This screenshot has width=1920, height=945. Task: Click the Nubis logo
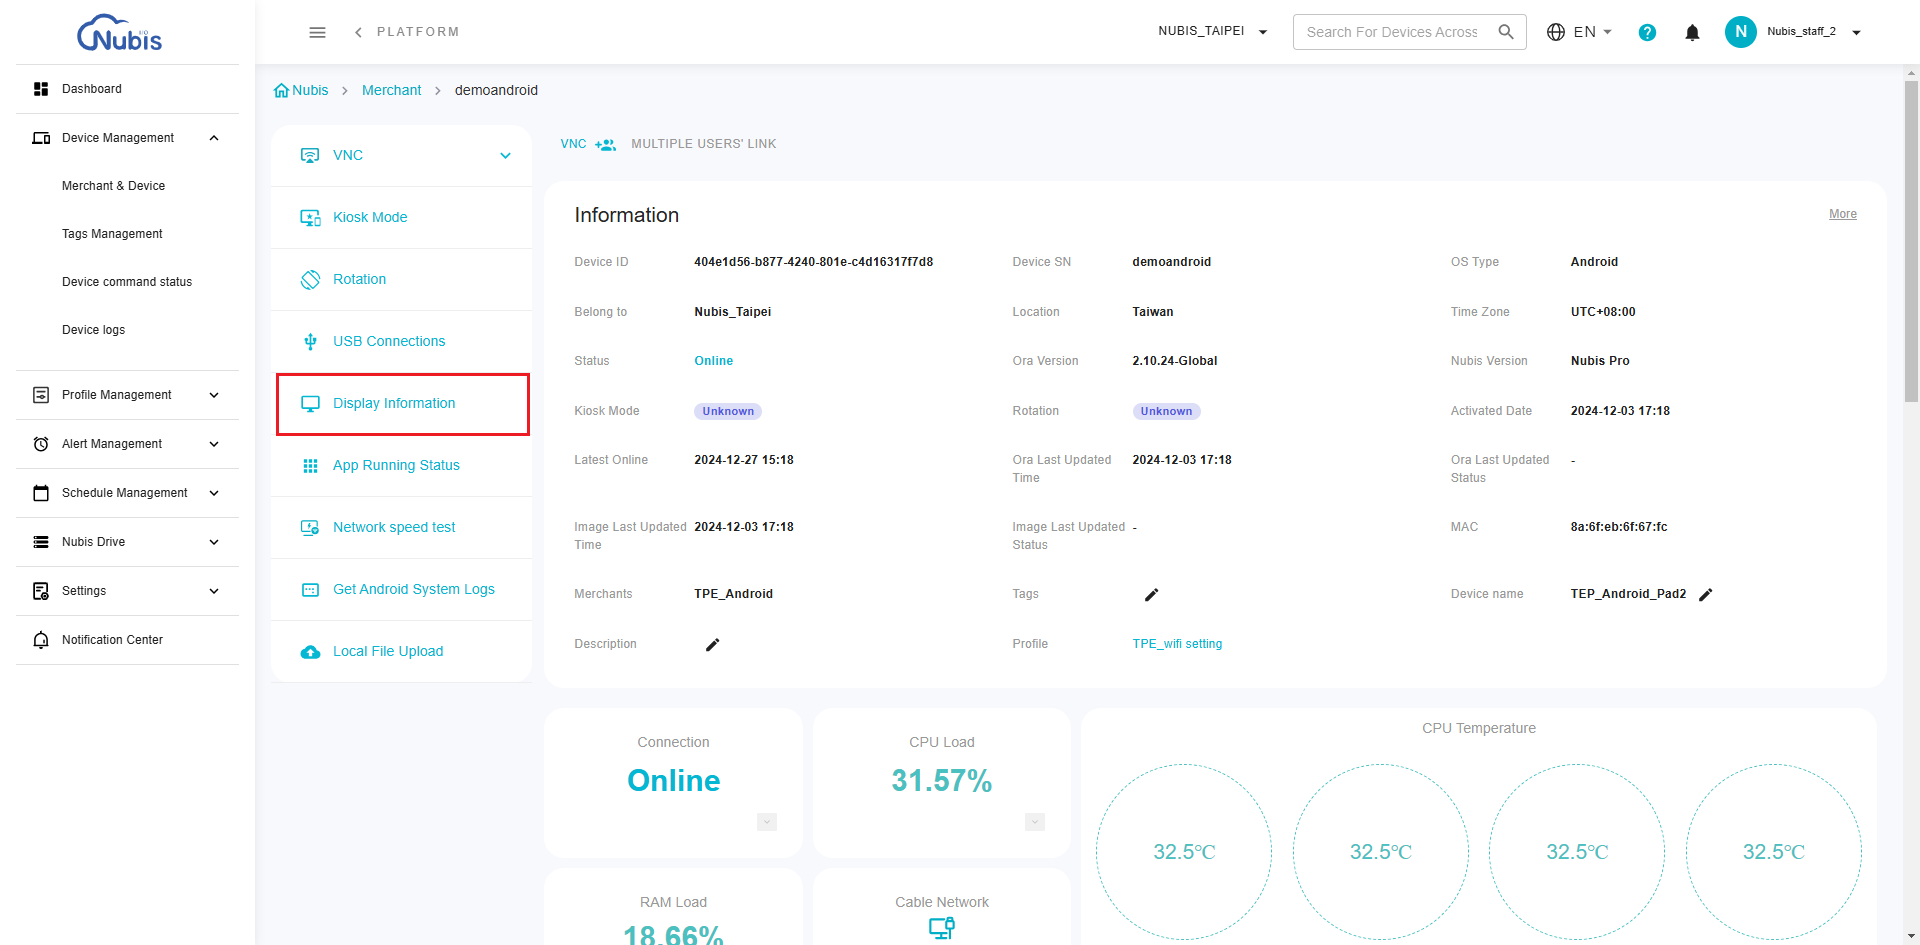tap(119, 32)
